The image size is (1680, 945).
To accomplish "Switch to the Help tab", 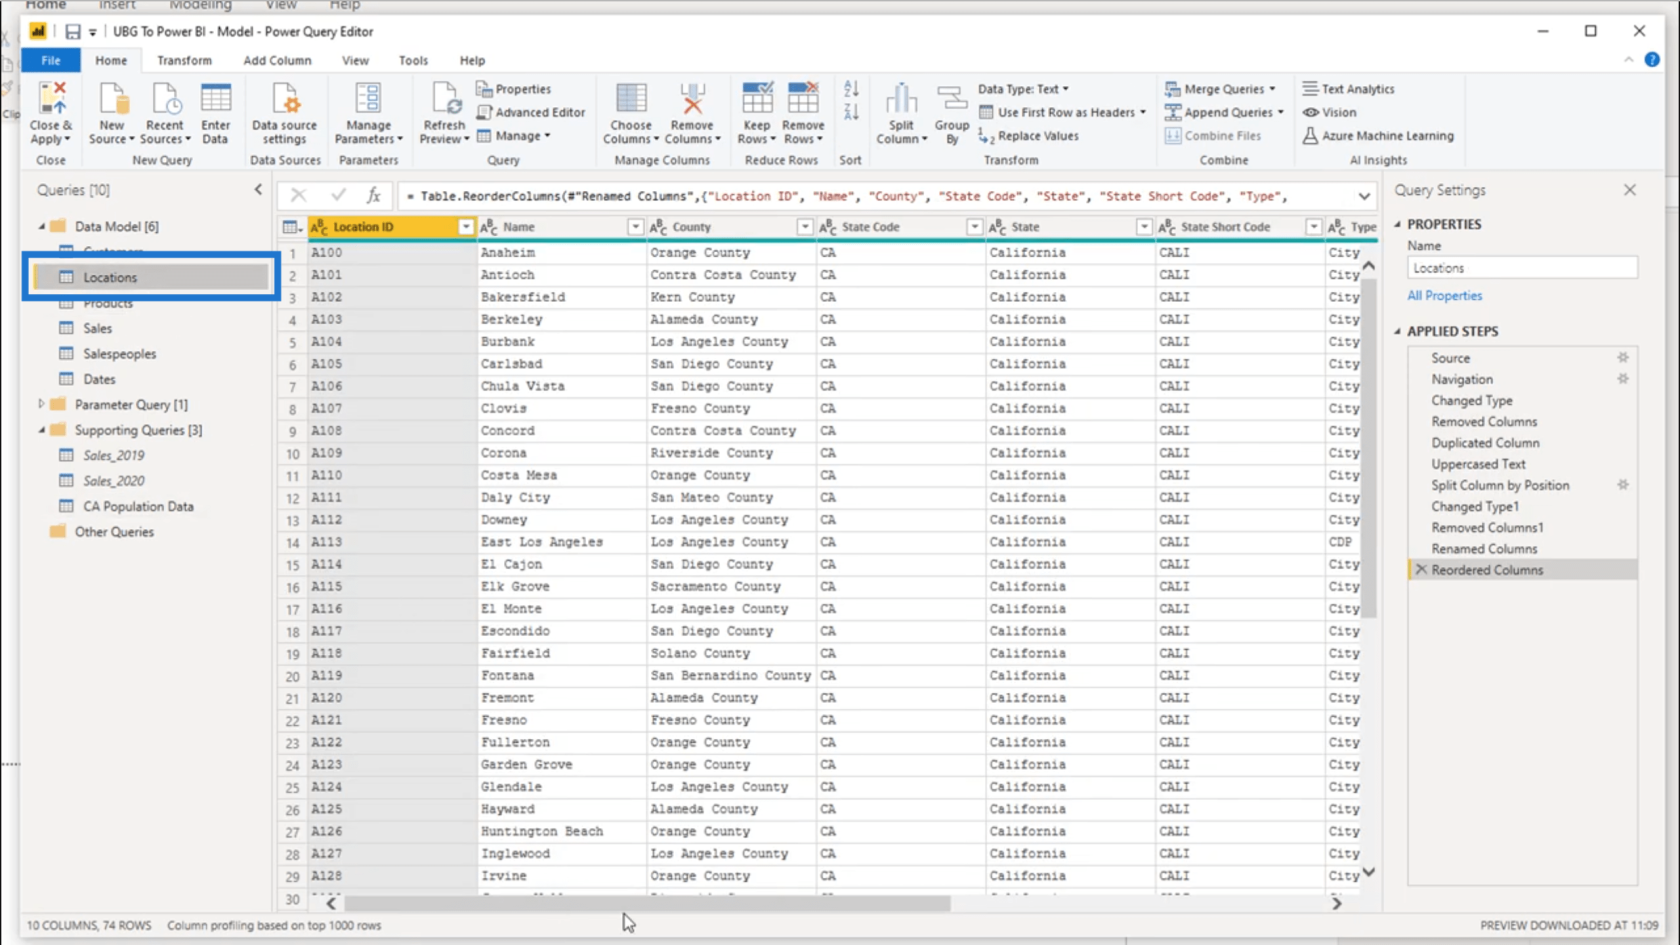I will (472, 61).
